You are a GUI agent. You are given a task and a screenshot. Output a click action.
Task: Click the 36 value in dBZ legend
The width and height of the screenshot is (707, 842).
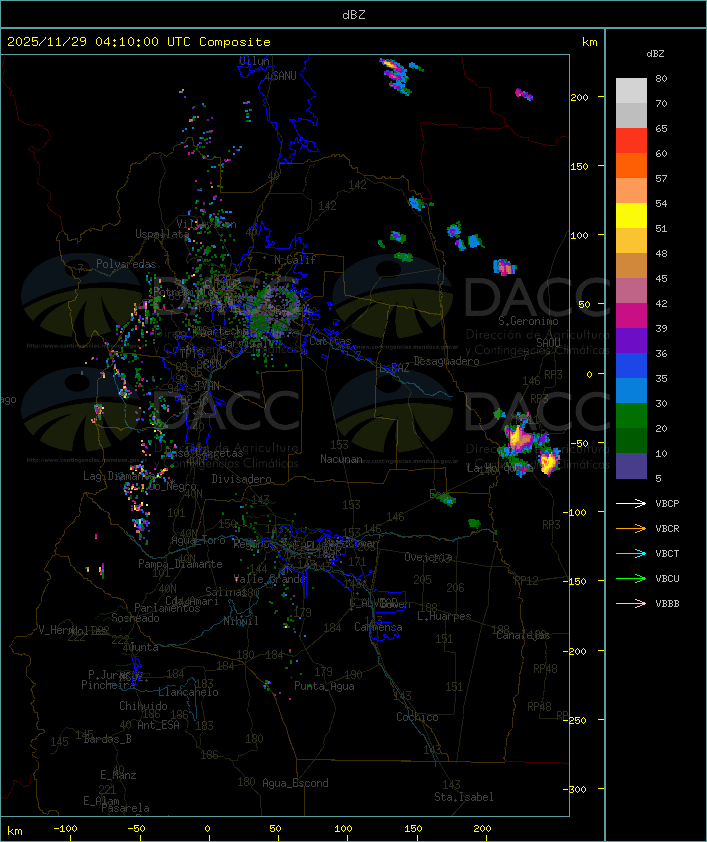click(x=661, y=354)
